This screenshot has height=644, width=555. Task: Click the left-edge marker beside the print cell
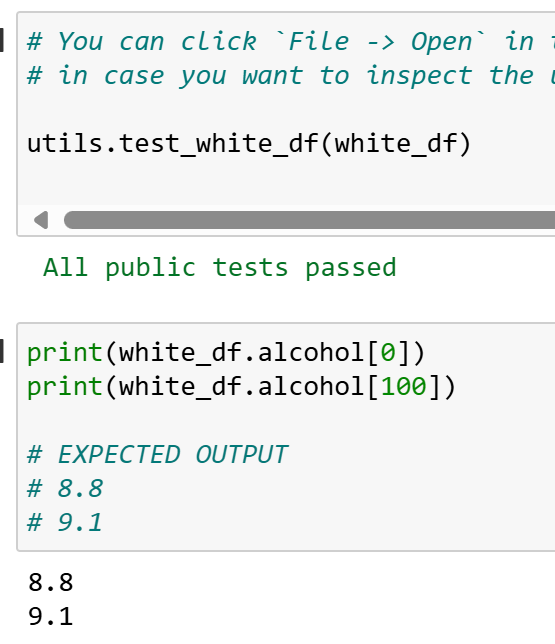pos(2,351)
